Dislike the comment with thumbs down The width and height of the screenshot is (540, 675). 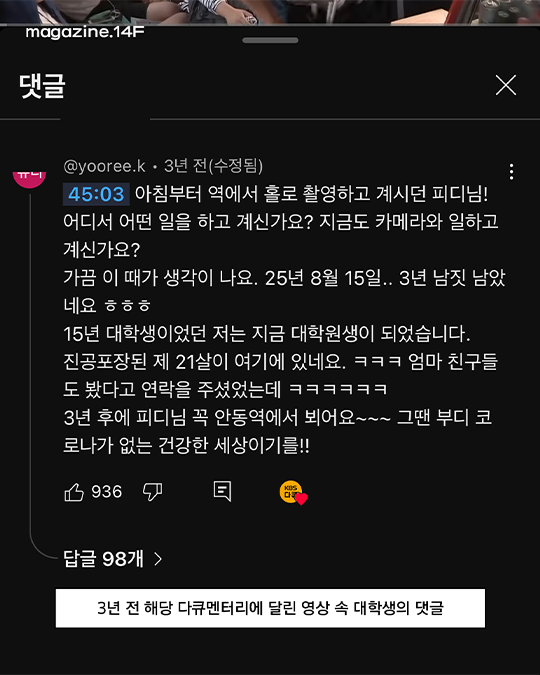(152, 492)
